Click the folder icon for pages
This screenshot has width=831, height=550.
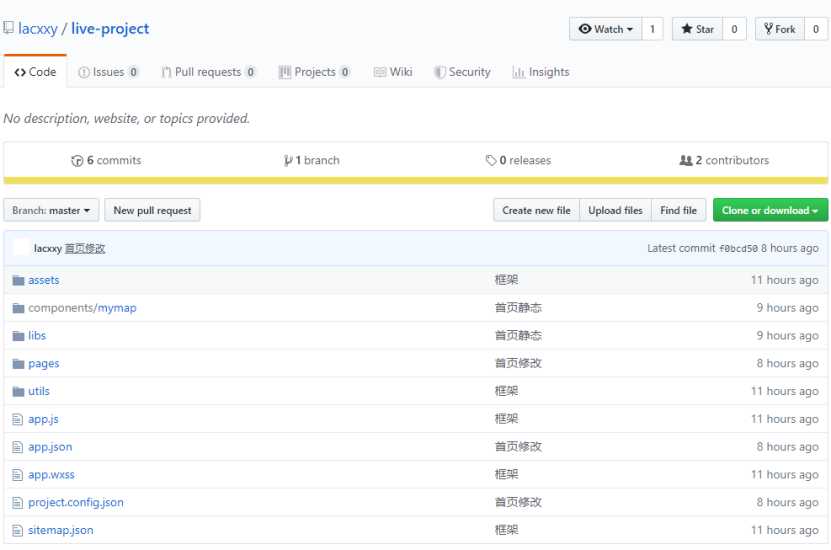19,364
